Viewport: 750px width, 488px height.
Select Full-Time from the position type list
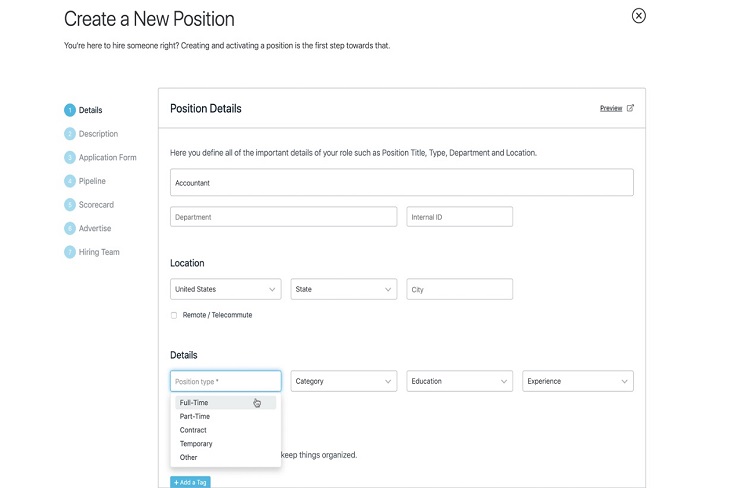(x=226, y=402)
